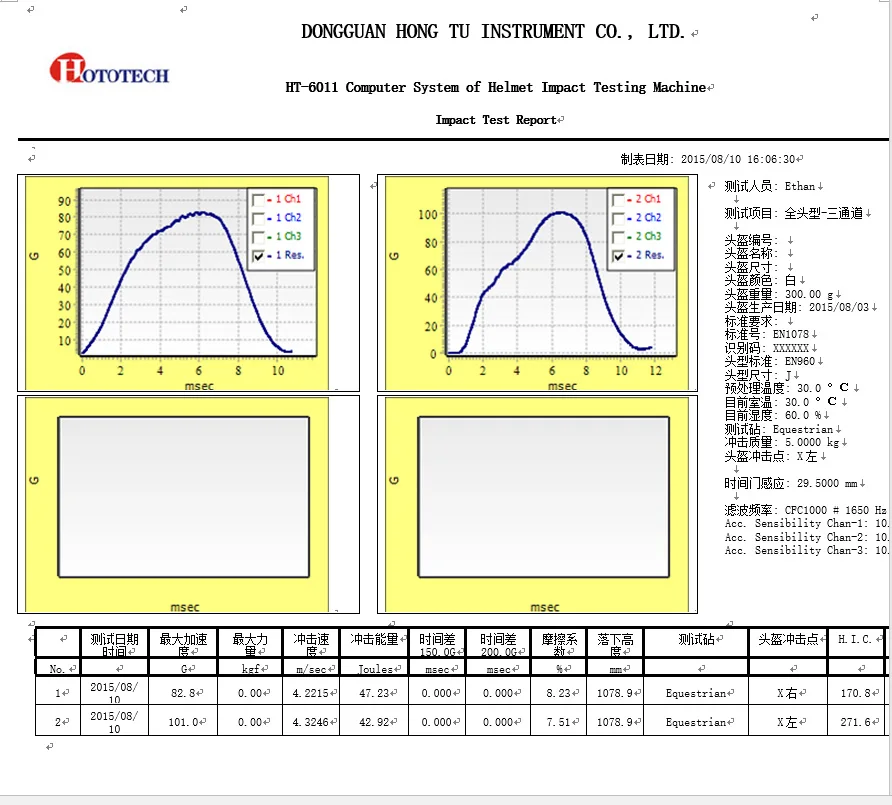The height and width of the screenshot is (805, 892).
Task: Toggle the 1 Ch1 checkbox in first chart
Action: (x=258, y=199)
